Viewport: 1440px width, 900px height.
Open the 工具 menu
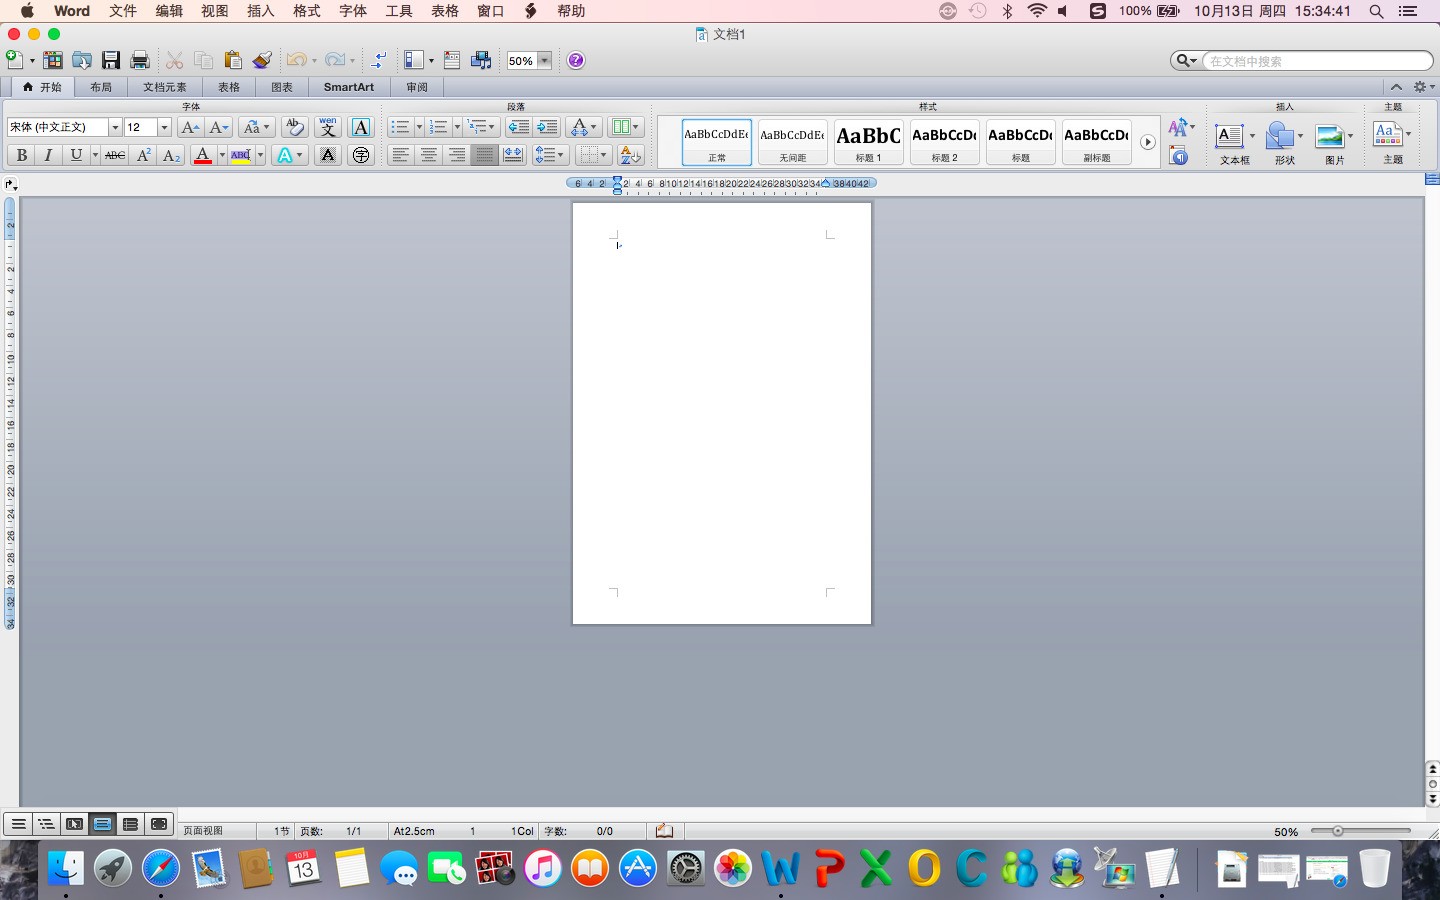(x=399, y=11)
